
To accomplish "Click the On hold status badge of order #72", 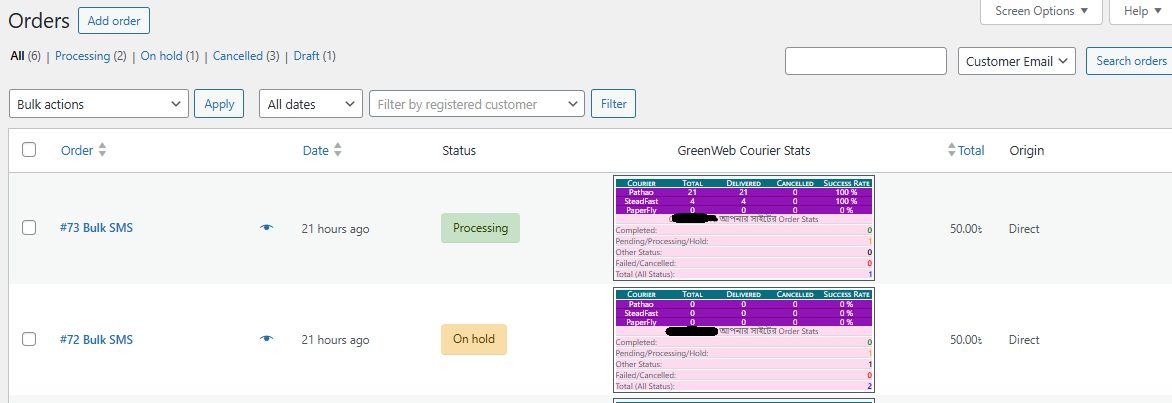I will (474, 339).
